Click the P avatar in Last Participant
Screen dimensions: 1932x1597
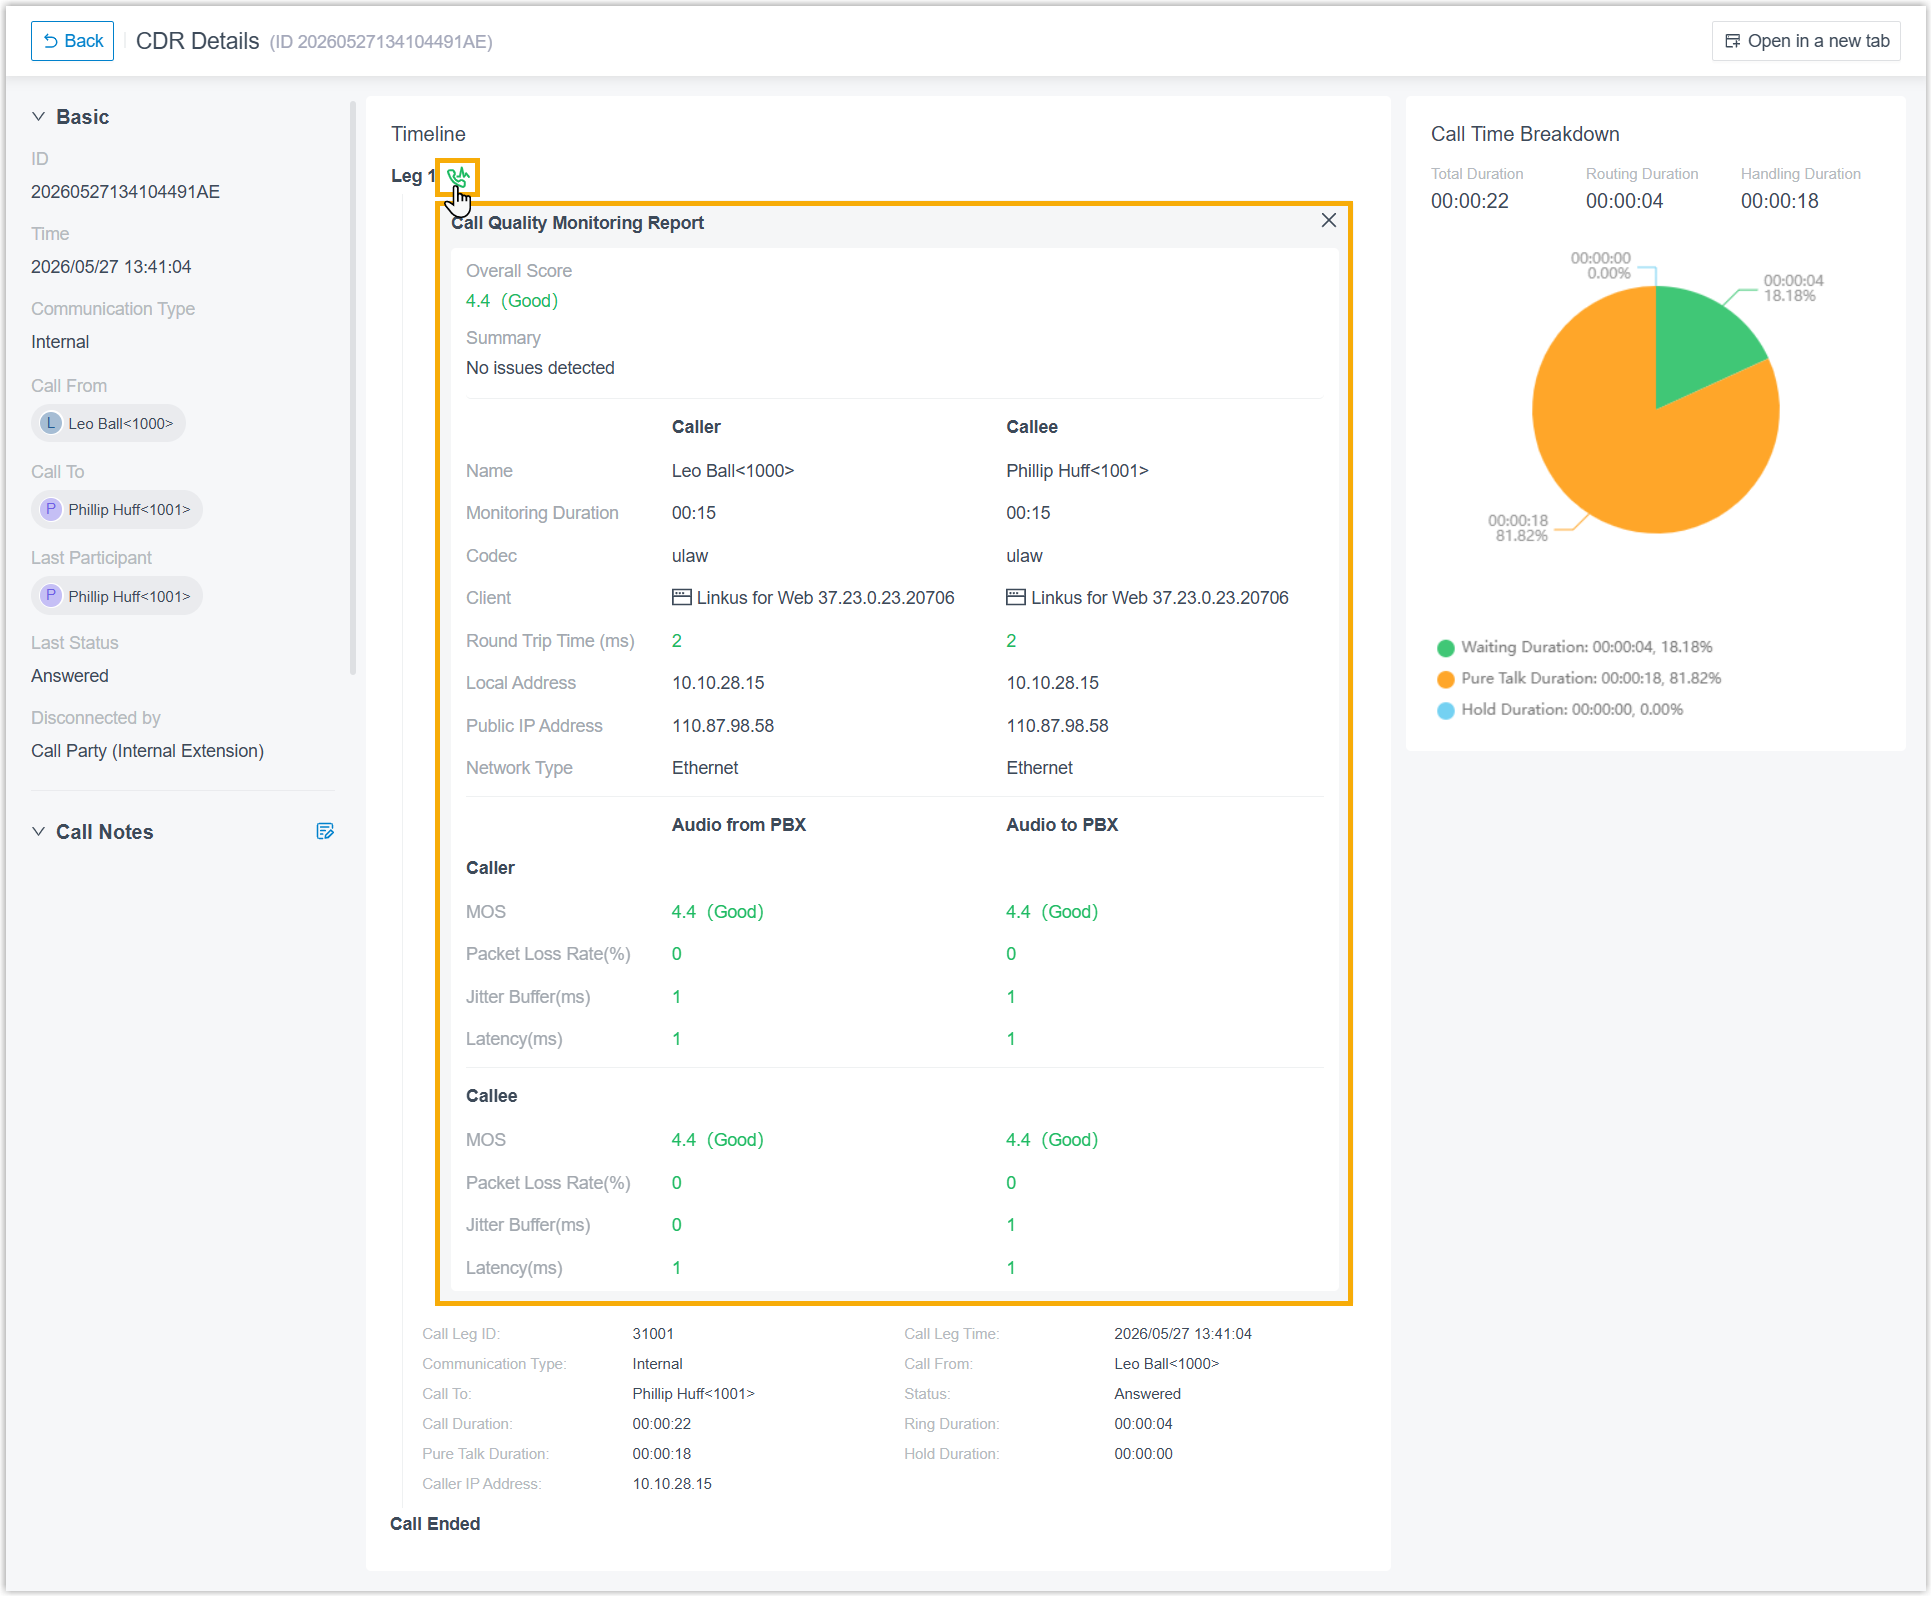[51, 596]
